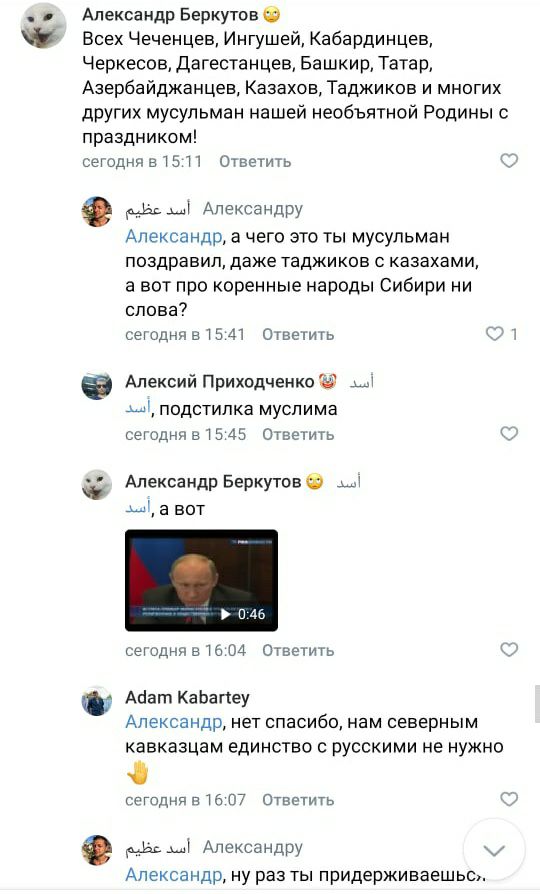The width and height of the screenshot is (540, 894).
Task: Reply to the 15:41 comment via Ответить
Action: tap(298, 334)
